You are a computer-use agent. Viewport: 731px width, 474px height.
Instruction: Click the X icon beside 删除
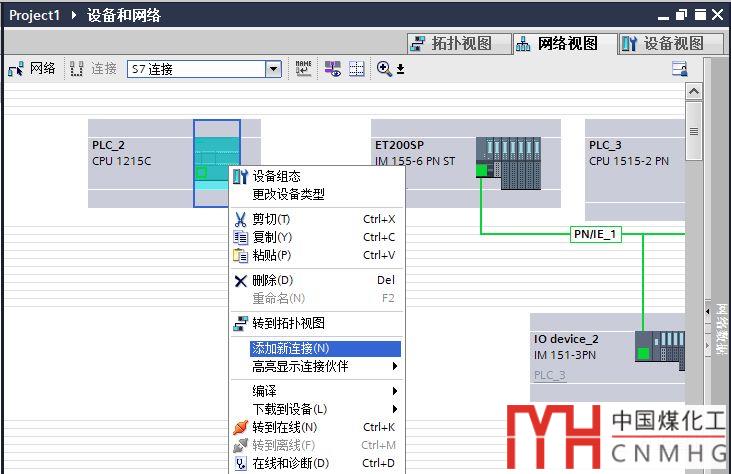coord(241,281)
